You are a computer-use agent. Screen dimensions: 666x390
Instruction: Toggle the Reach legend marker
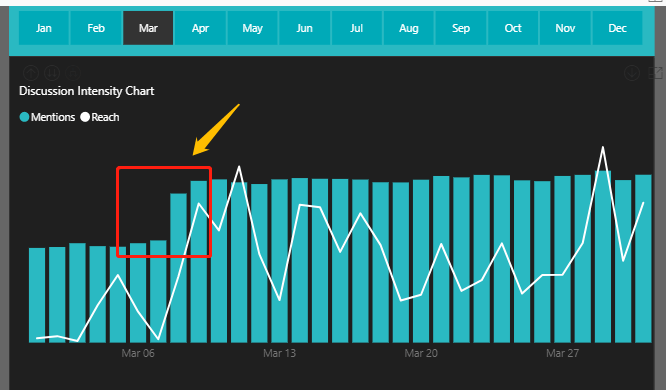coord(85,117)
